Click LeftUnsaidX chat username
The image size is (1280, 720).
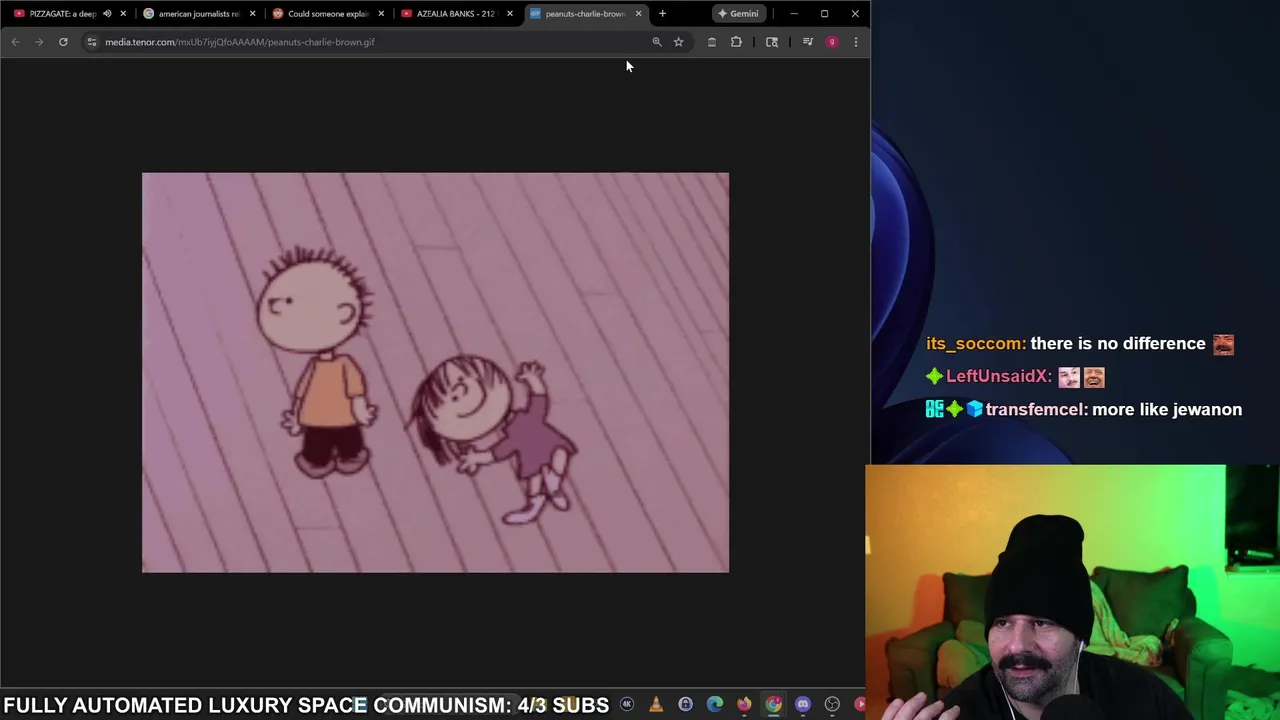(999, 377)
